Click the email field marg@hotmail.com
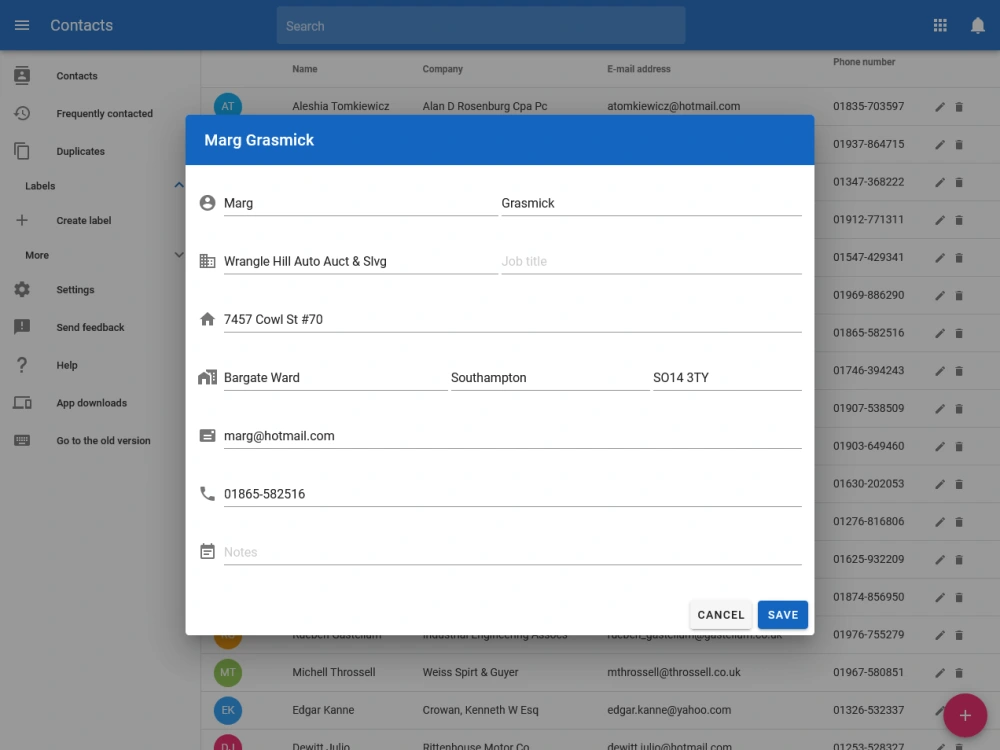 [x=513, y=436]
